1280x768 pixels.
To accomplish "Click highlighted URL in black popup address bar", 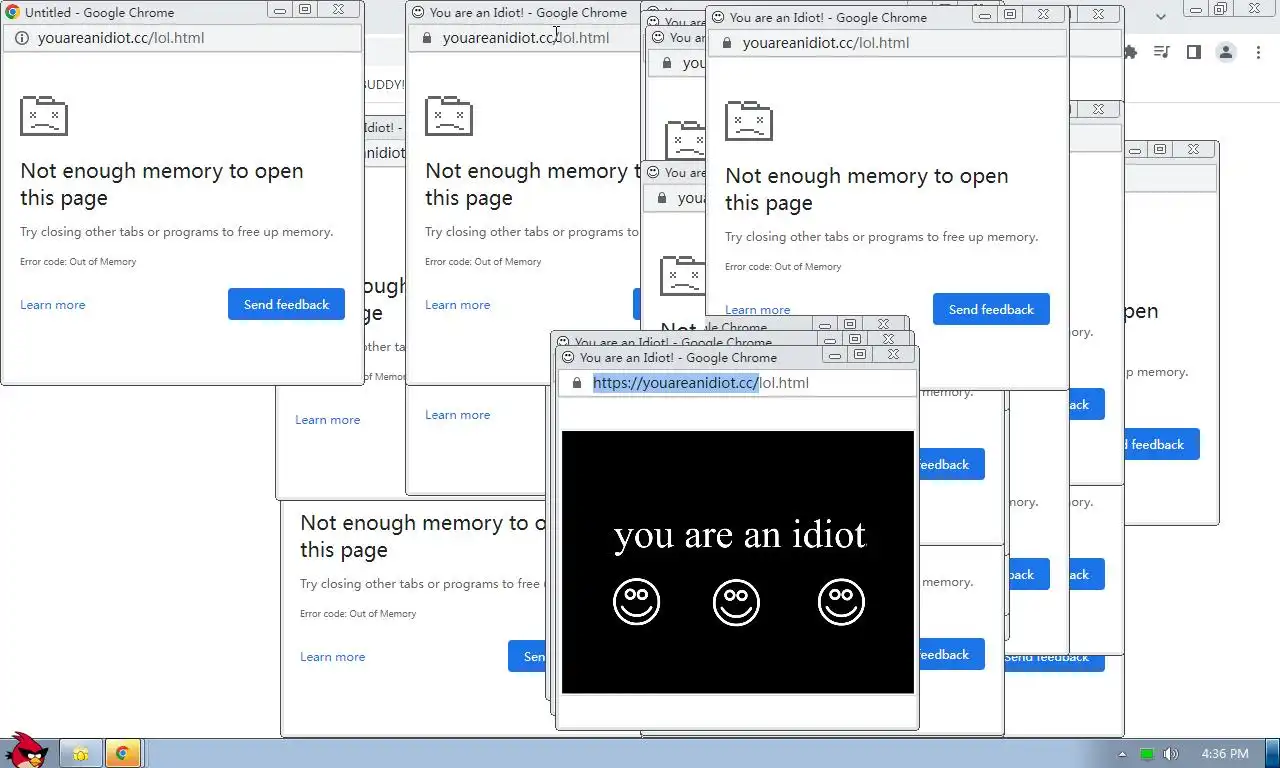I will click(676, 383).
